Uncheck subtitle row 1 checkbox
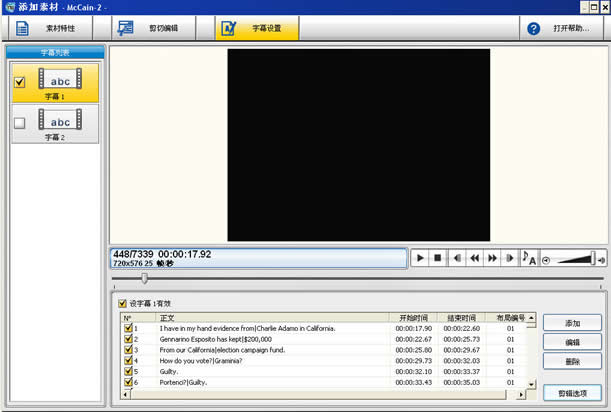611x412 pixels. [128, 328]
